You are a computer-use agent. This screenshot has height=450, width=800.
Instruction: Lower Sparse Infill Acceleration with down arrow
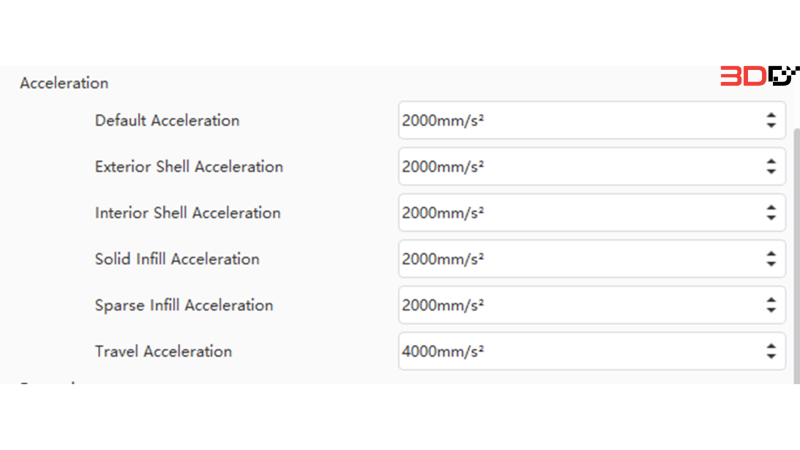(771, 310)
